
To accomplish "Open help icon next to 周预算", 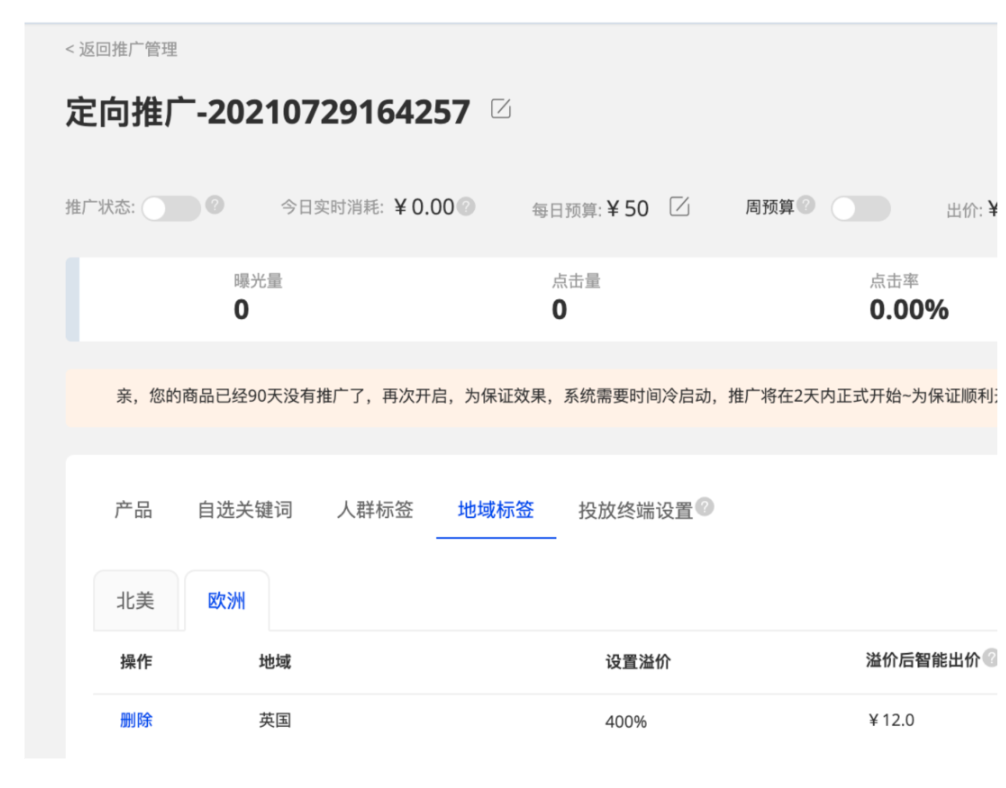I will pos(806,204).
